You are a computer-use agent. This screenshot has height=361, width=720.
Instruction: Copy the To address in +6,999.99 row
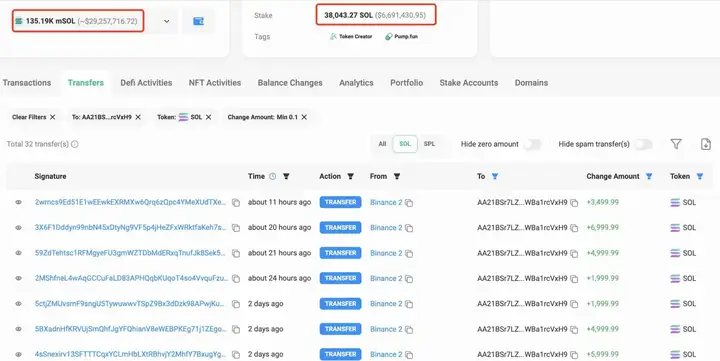(x=574, y=228)
